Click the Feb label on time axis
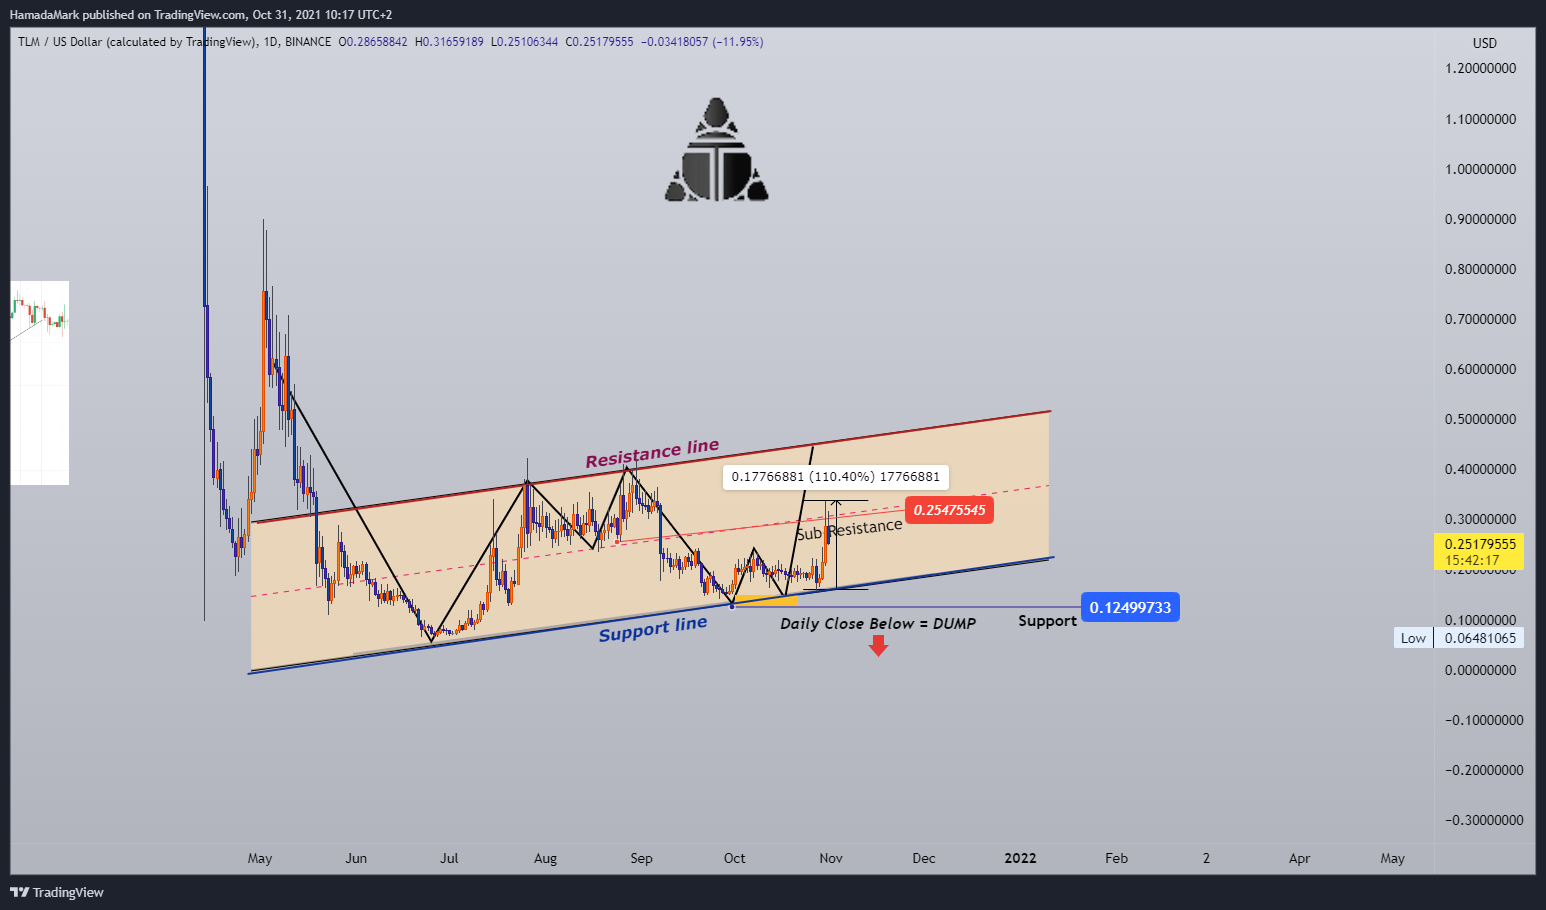The height and width of the screenshot is (910, 1546). point(1116,858)
